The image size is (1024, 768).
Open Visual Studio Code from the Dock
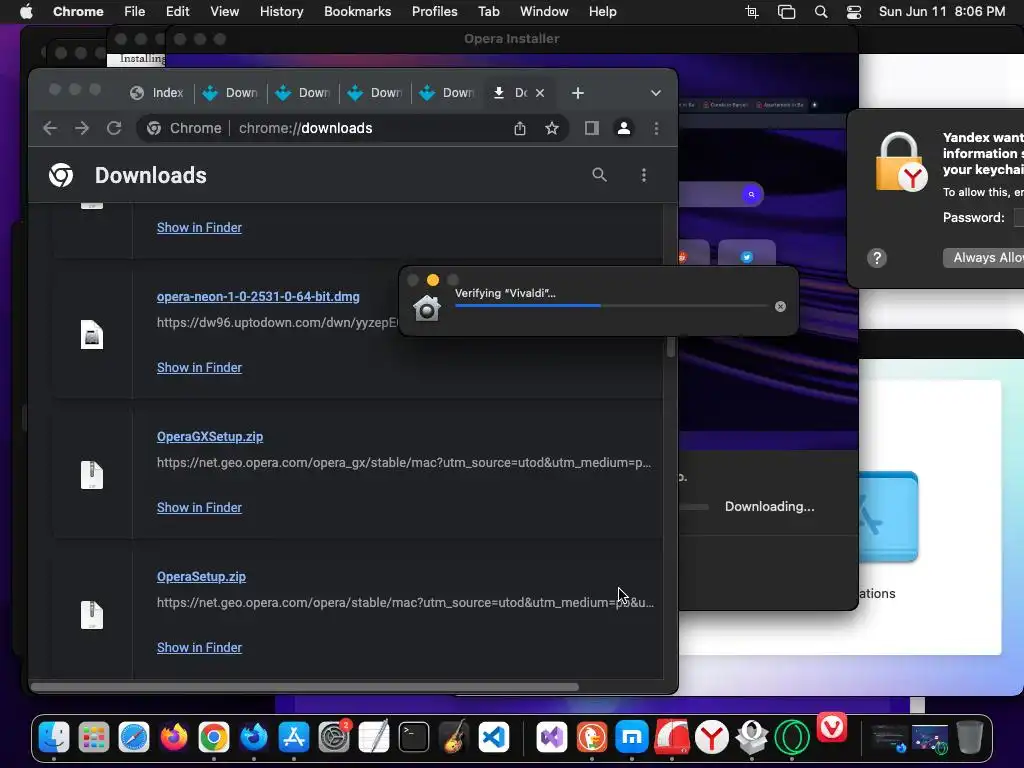494,737
